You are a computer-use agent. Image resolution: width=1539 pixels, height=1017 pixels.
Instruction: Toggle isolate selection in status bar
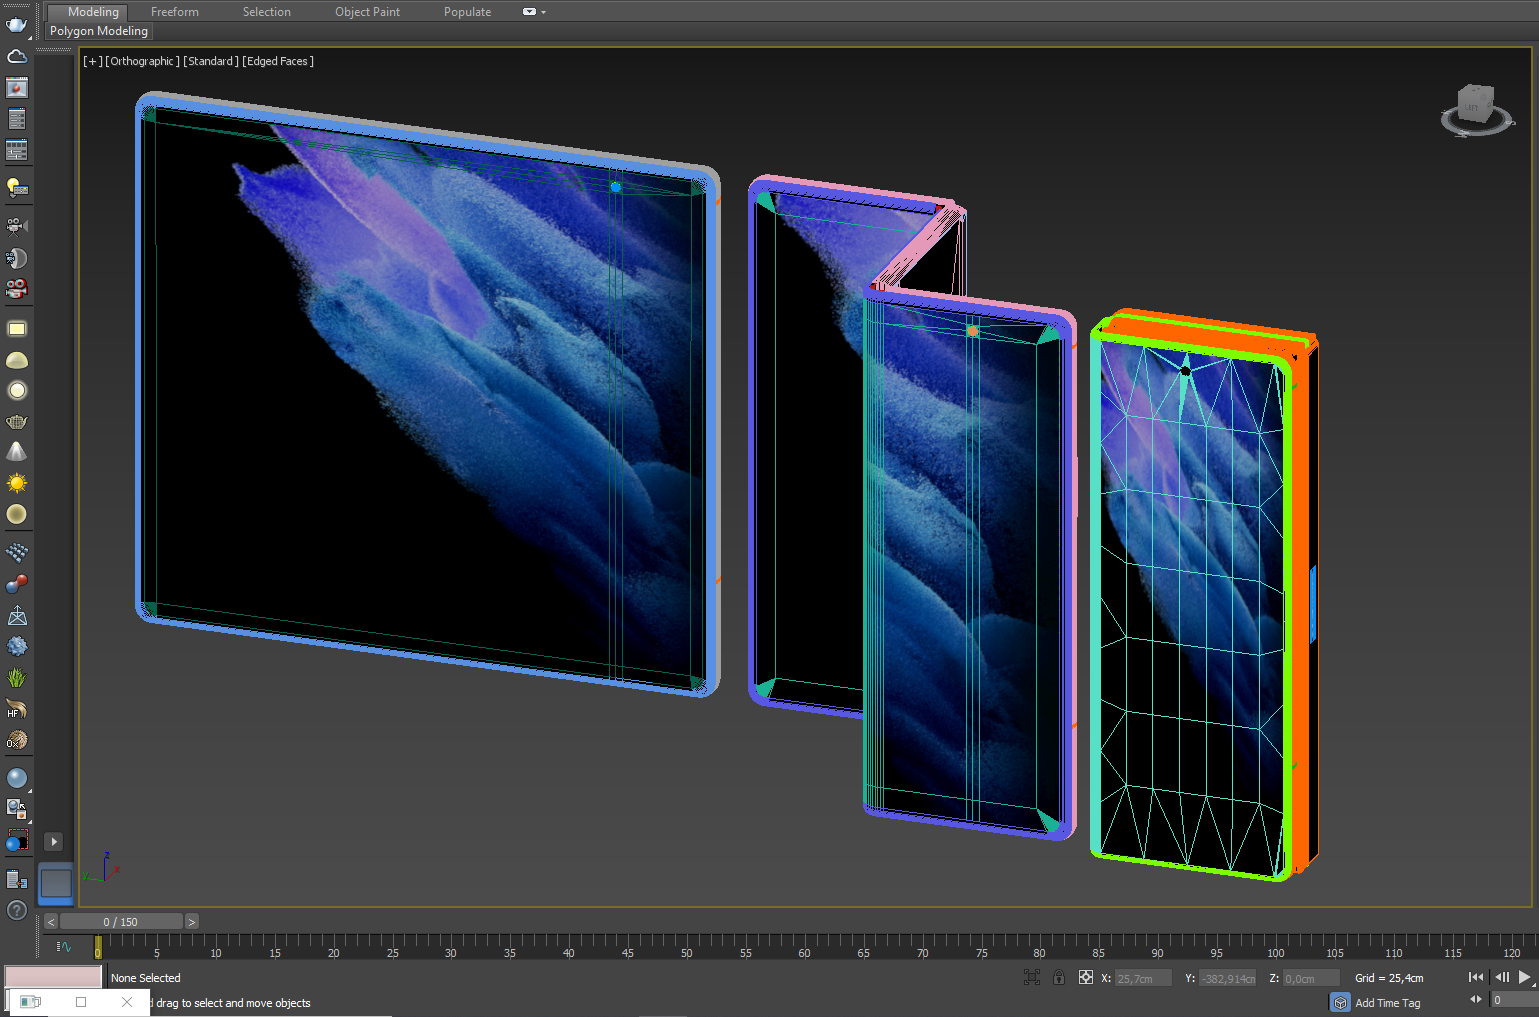(x=1032, y=978)
